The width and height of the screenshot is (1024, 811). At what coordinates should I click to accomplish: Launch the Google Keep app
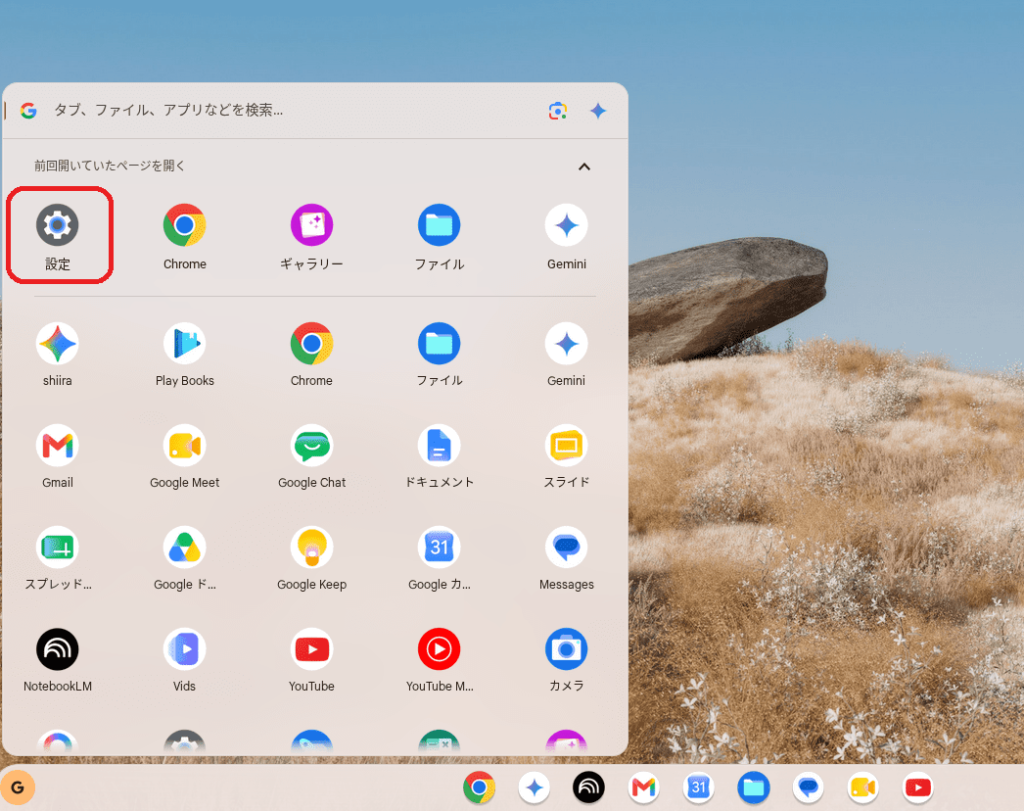pyautogui.click(x=312, y=558)
